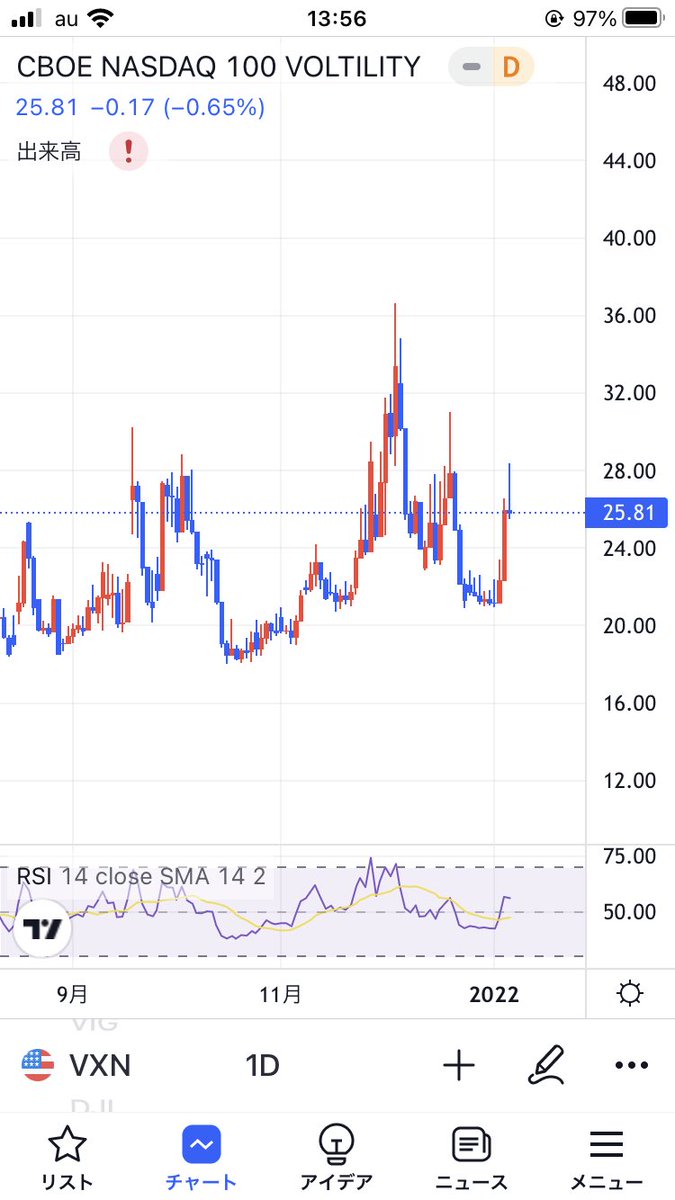The image size is (675, 1200).
Task: Tap the 出来高 volume label
Action: (49, 152)
